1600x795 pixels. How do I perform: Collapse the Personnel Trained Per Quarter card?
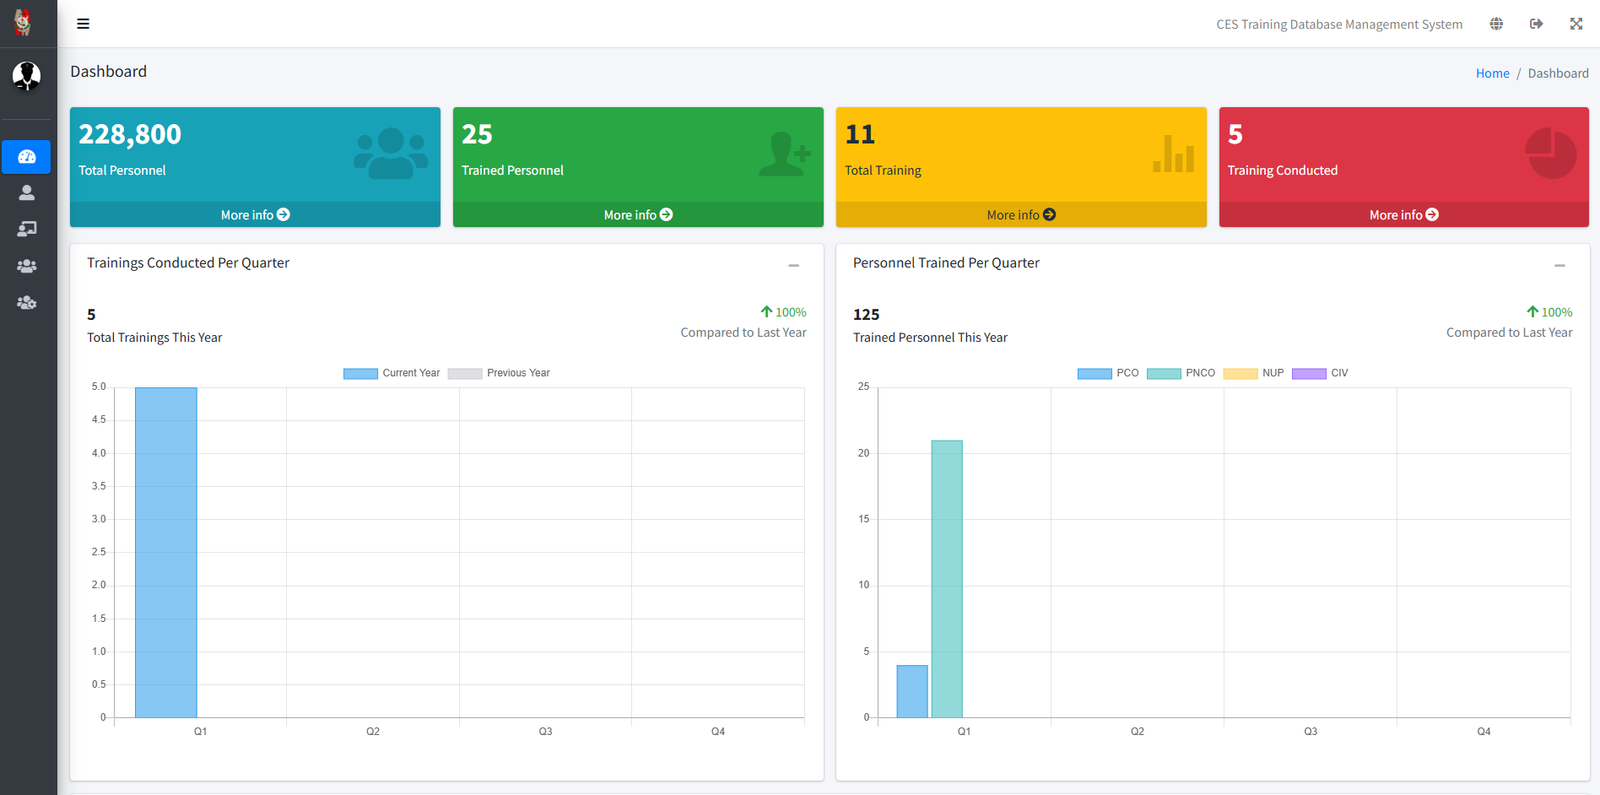point(1559,265)
